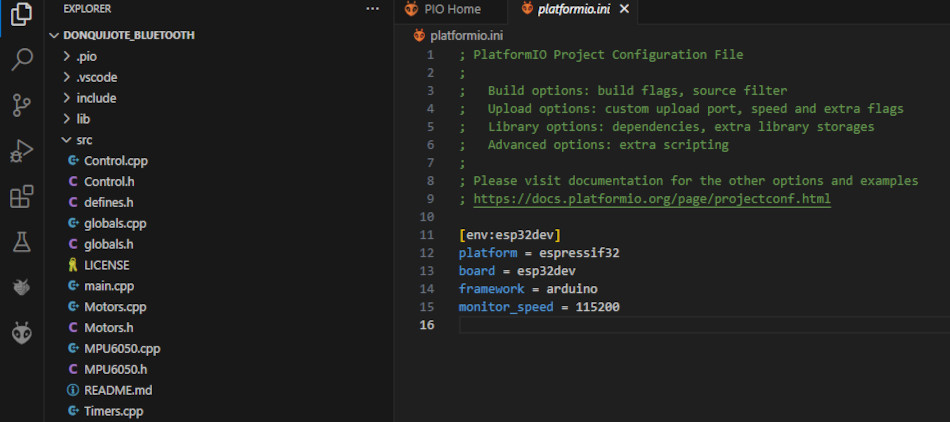Open the Extensions view

[21, 197]
